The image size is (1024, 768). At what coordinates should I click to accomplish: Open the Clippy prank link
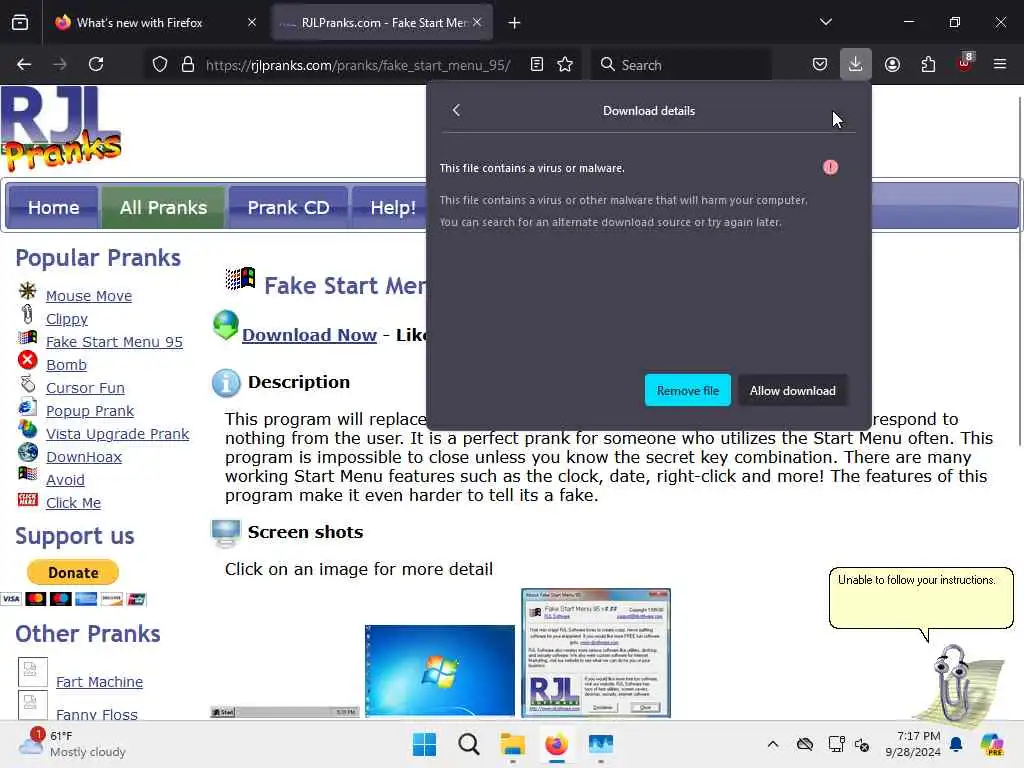[67, 319]
